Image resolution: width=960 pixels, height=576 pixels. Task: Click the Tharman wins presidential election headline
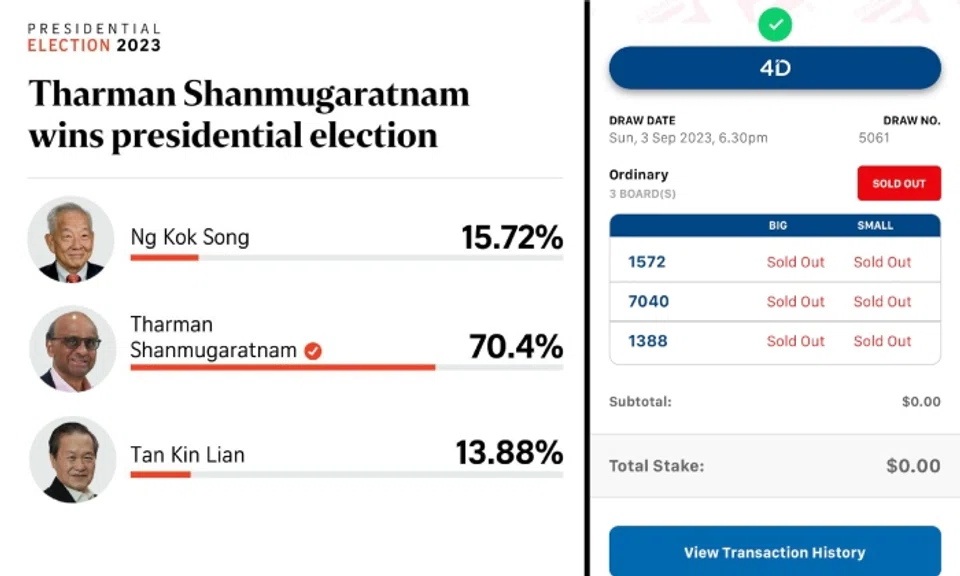249,114
